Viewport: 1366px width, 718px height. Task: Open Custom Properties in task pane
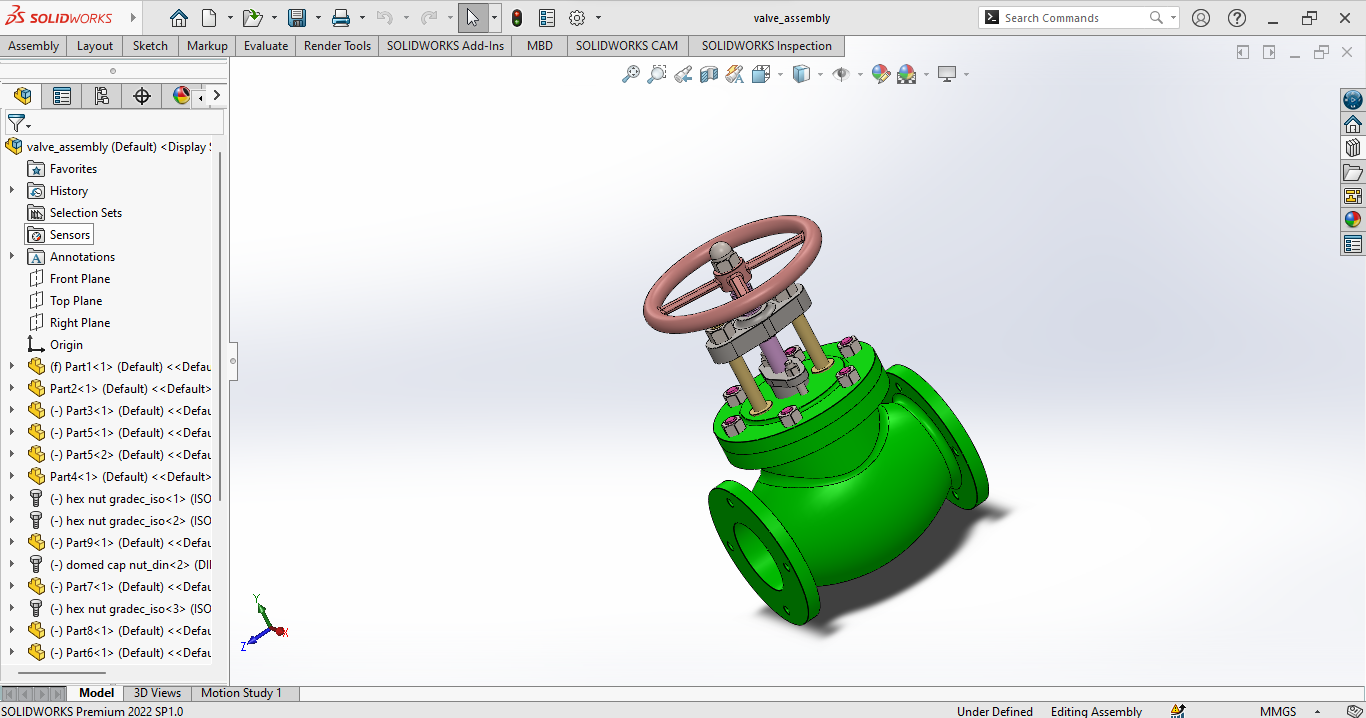(1353, 244)
